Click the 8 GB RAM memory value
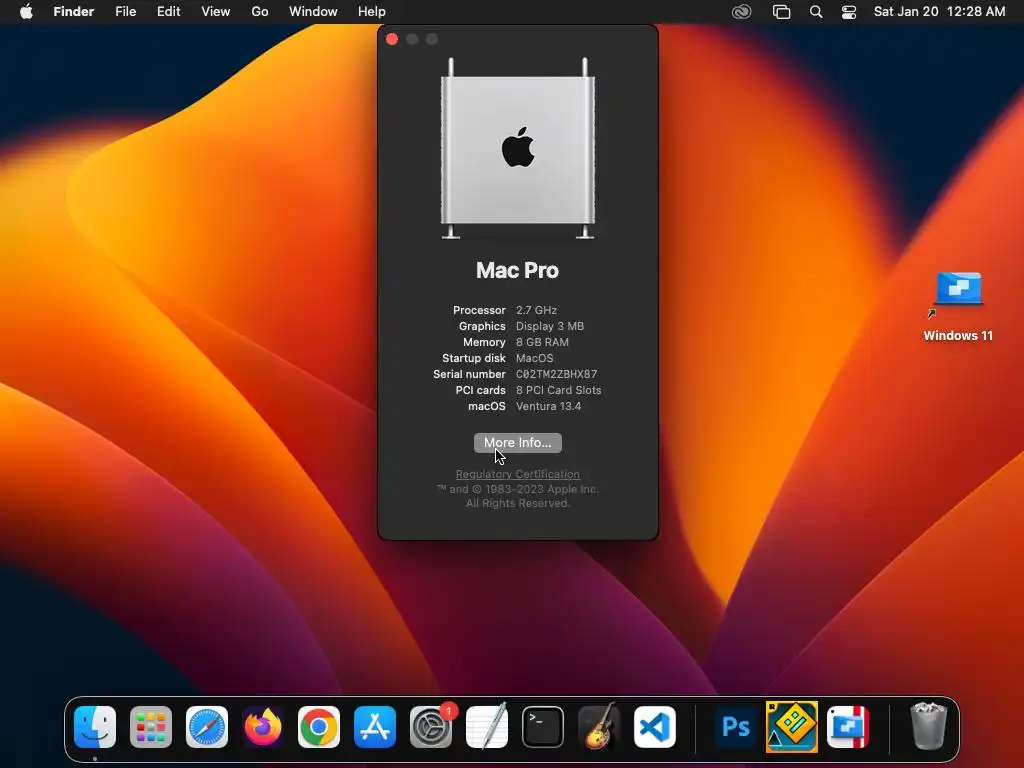Image resolution: width=1024 pixels, height=768 pixels. click(542, 342)
